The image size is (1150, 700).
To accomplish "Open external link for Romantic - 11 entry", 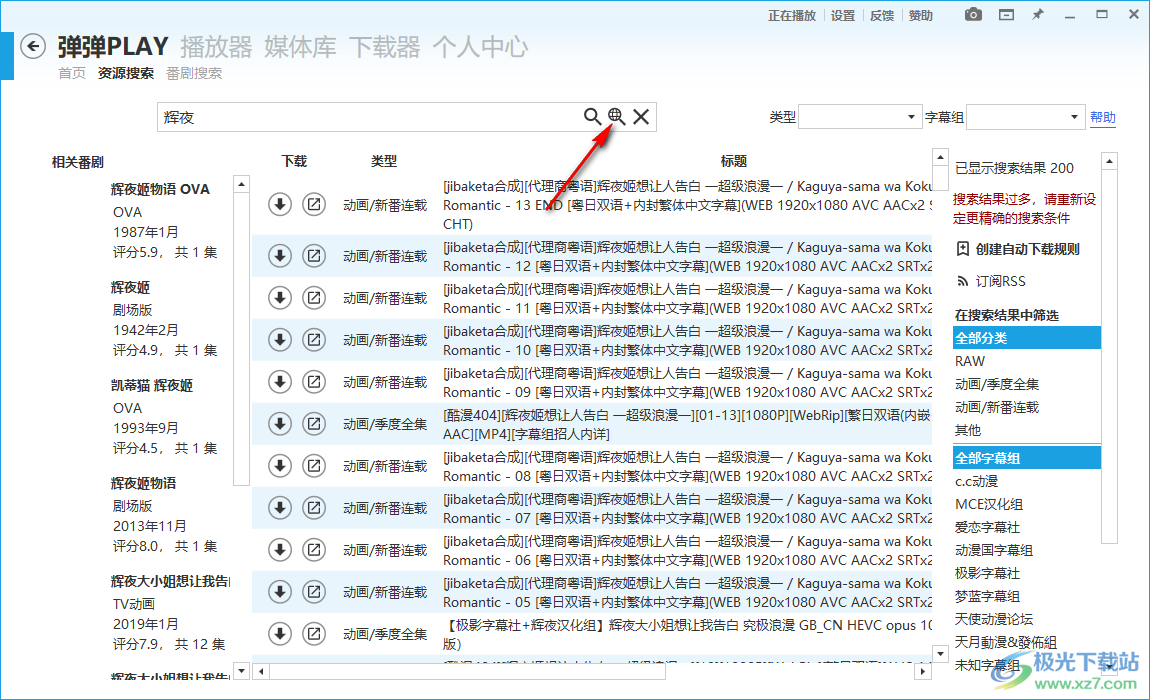I will tap(314, 298).
